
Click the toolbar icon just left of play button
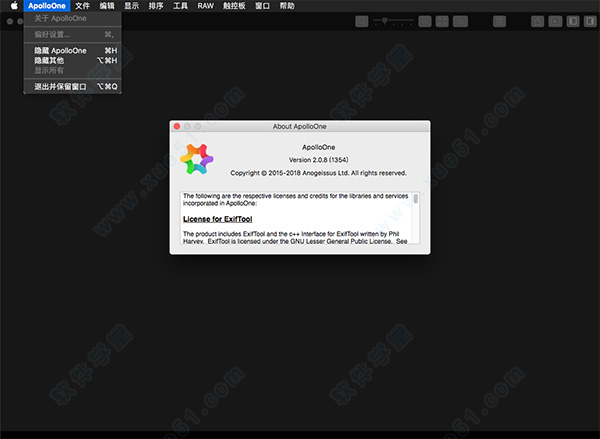(x=538, y=21)
